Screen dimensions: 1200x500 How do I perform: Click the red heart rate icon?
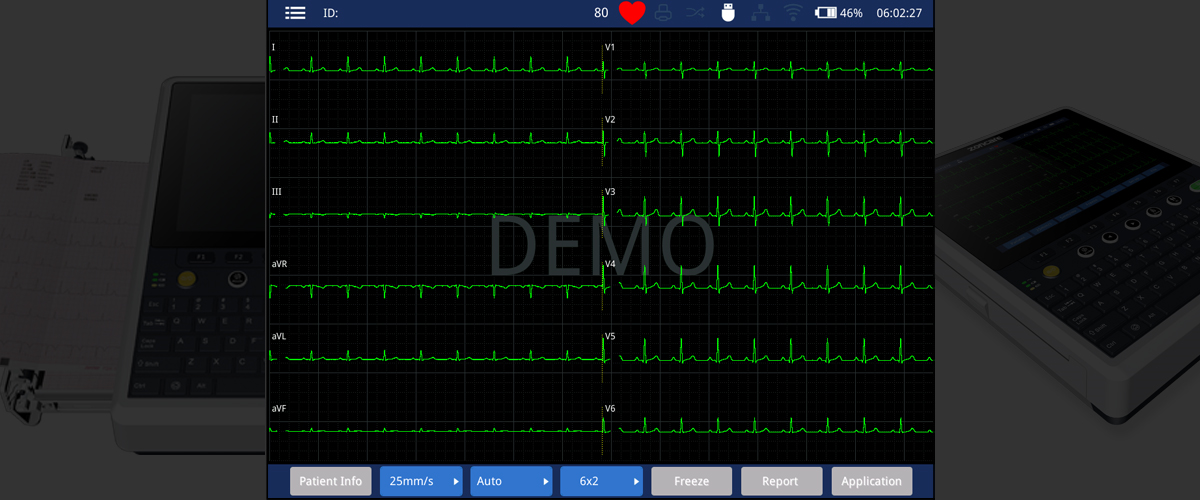tap(632, 13)
